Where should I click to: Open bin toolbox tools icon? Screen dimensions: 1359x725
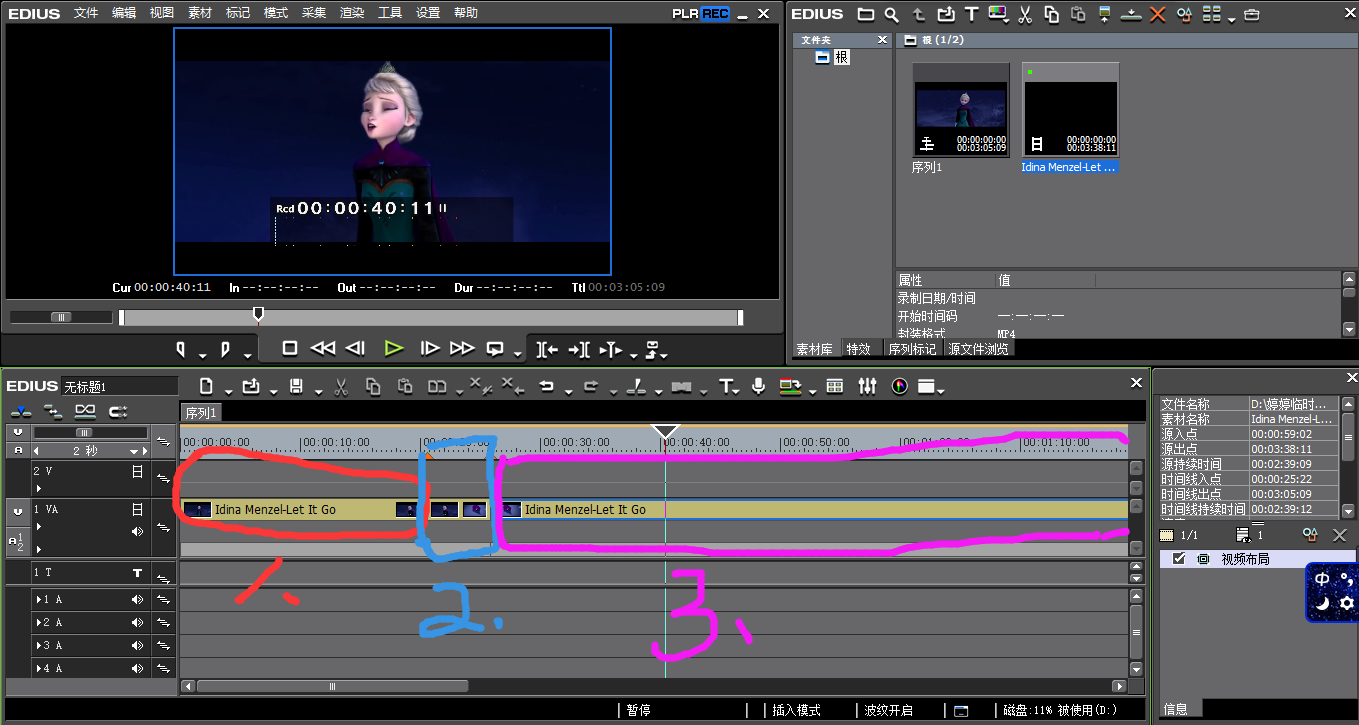1252,14
